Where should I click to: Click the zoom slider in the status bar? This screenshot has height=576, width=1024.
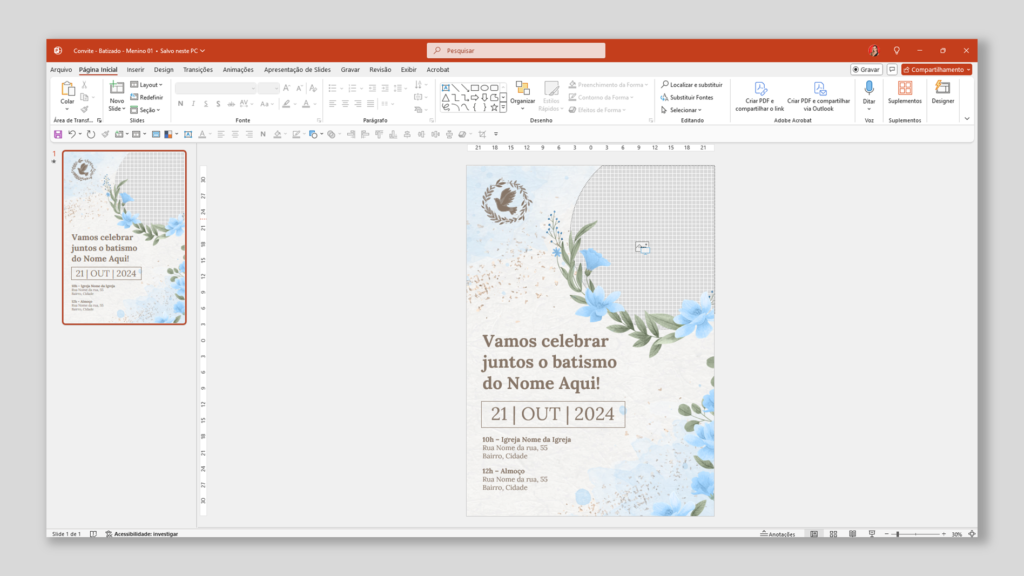[x=914, y=534]
